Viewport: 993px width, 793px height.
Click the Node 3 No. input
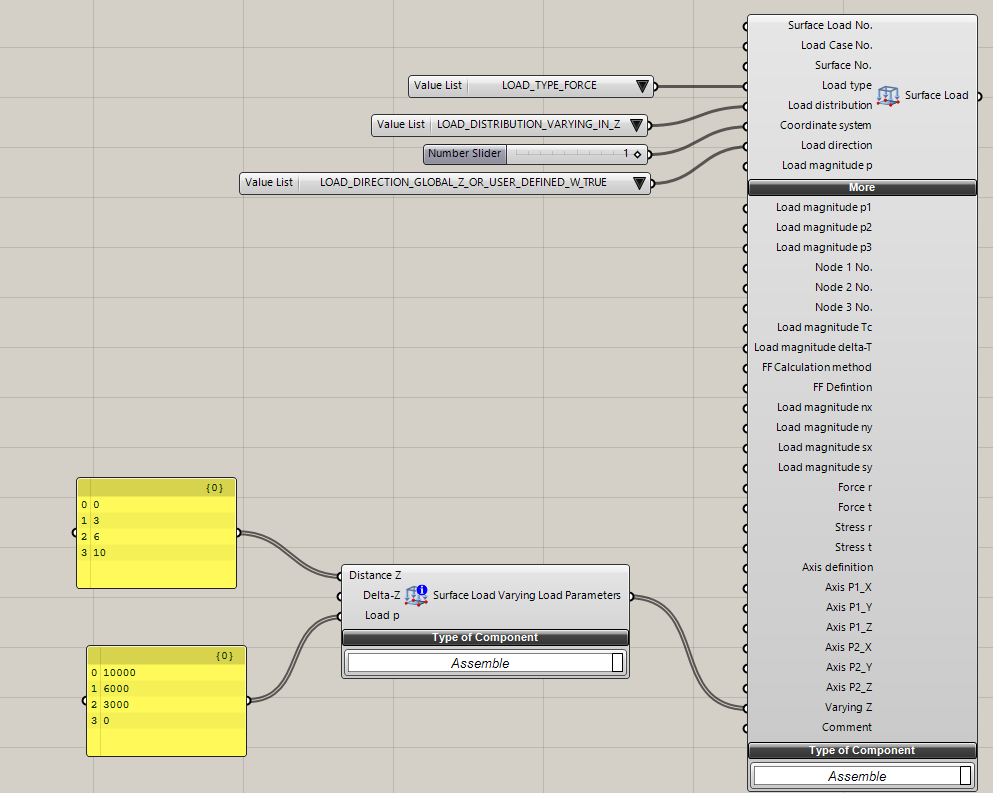tap(844, 307)
